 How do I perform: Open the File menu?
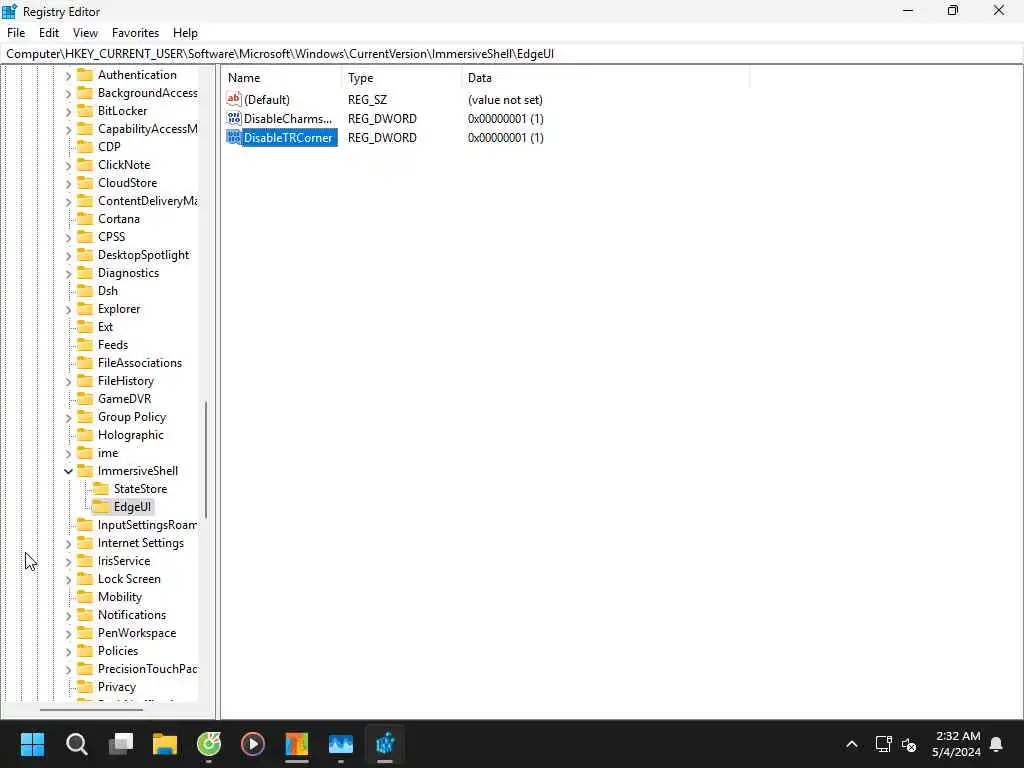coord(16,33)
